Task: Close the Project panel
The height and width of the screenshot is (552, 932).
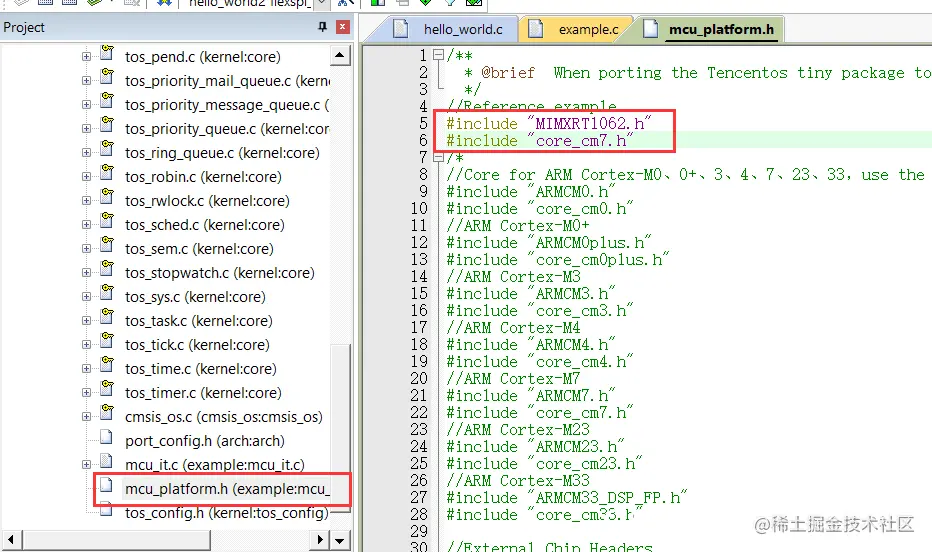Action: tap(342, 27)
